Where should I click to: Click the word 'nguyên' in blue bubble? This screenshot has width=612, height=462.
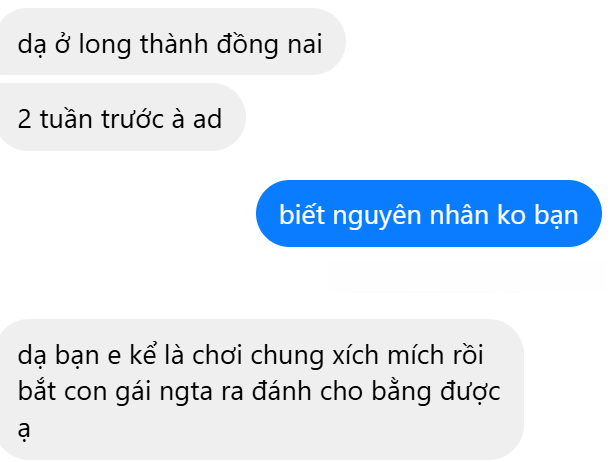click(377, 217)
